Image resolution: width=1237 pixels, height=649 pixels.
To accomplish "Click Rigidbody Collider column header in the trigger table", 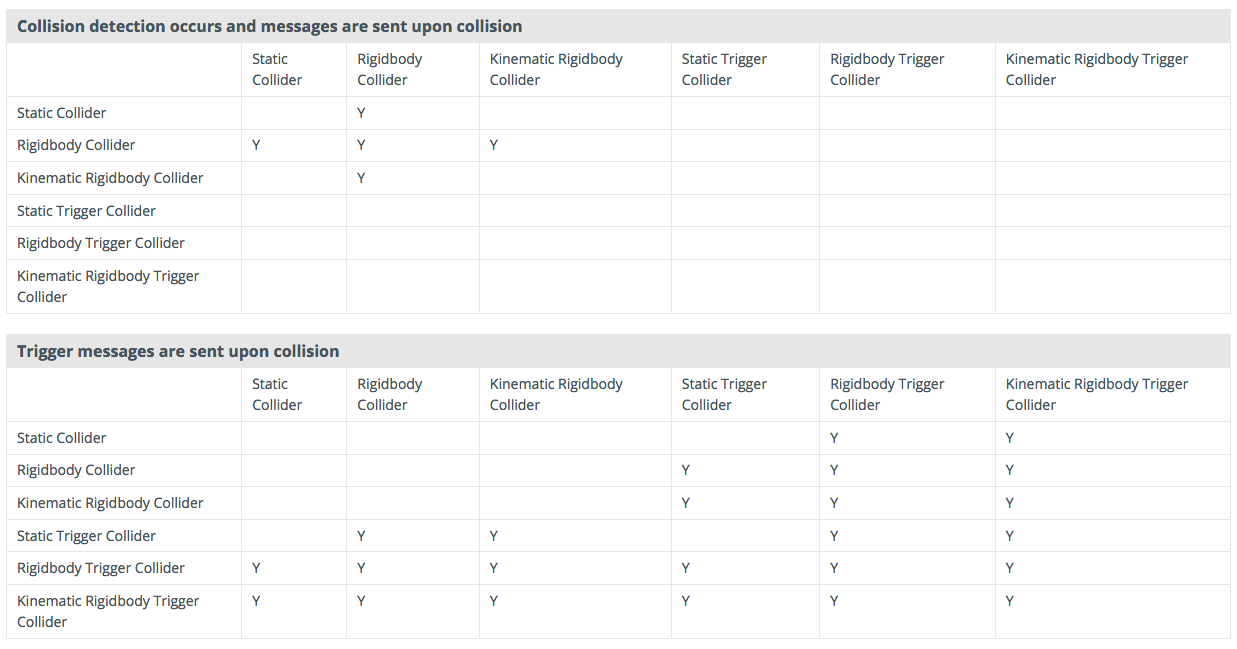I will (389, 394).
